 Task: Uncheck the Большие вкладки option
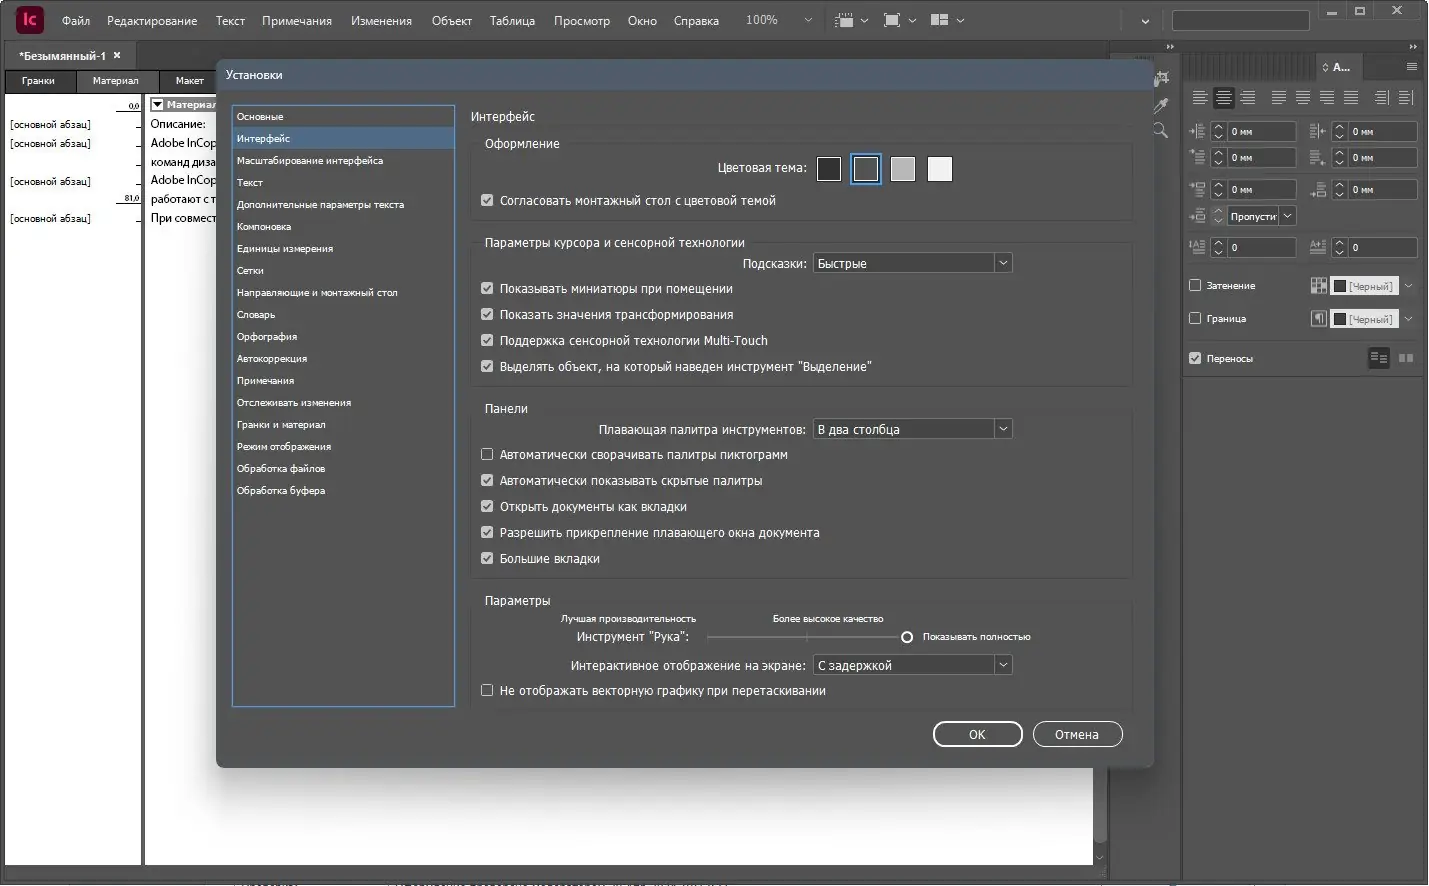487,559
